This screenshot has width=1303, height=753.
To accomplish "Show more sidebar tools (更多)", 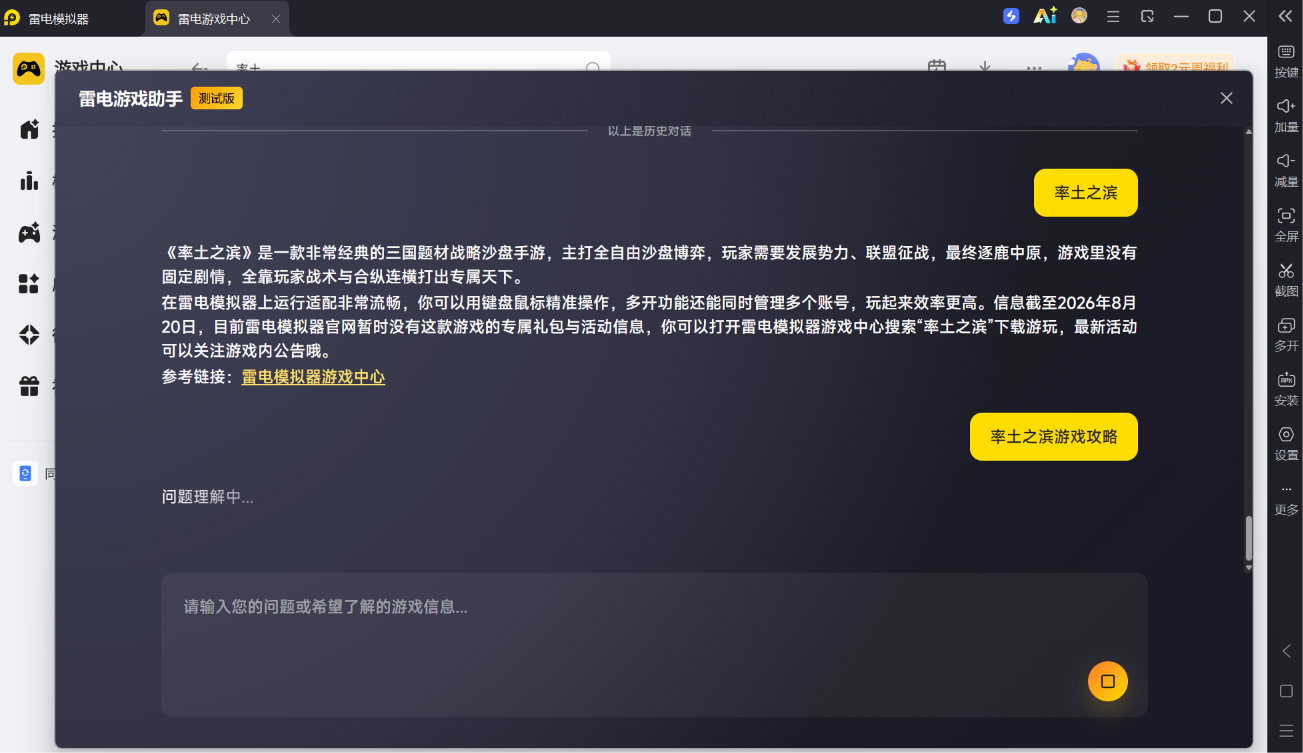I will point(1286,498).
